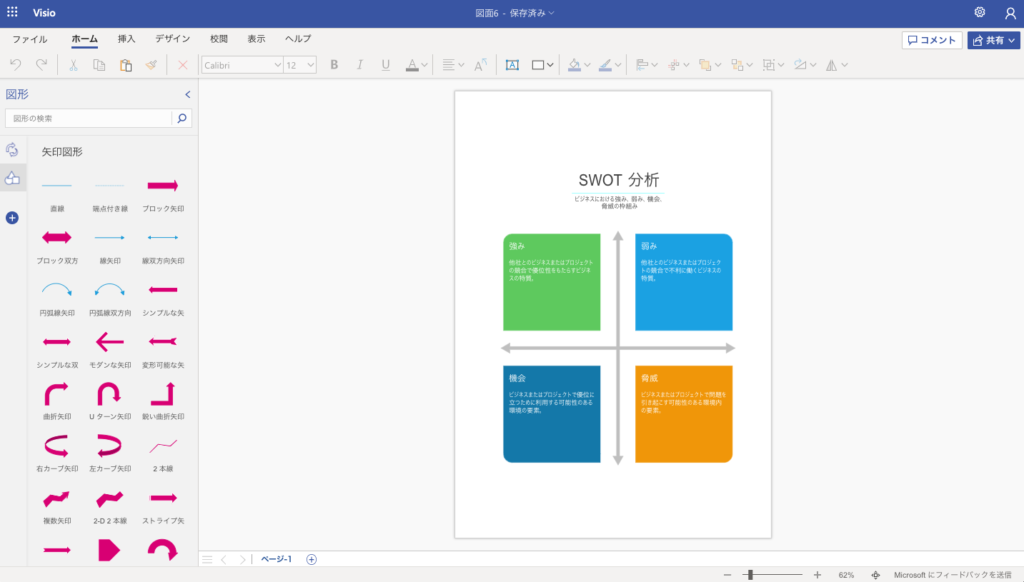Select the Text Box tool
Image resolution: width=1024 pixels, height=582 pixels.
(512, 65)
